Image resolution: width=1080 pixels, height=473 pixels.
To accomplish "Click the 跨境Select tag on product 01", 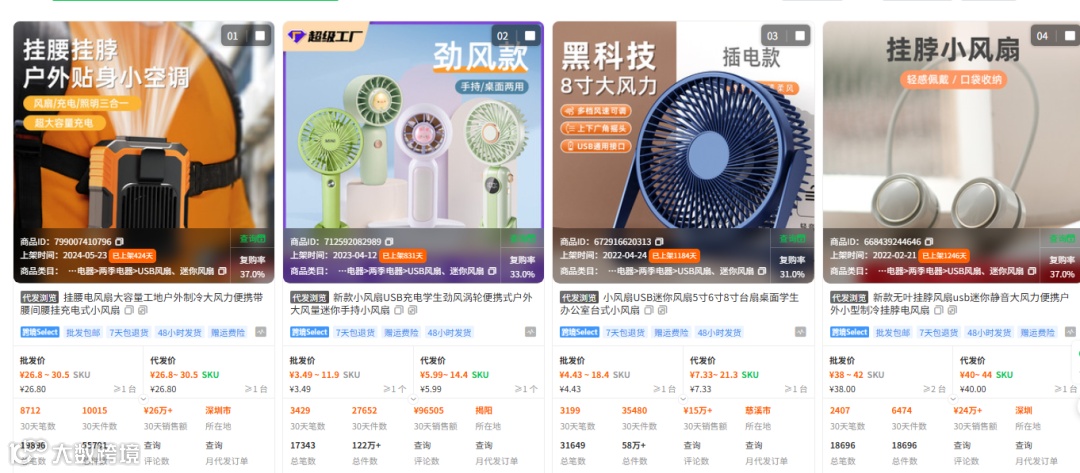I will 40,333.
